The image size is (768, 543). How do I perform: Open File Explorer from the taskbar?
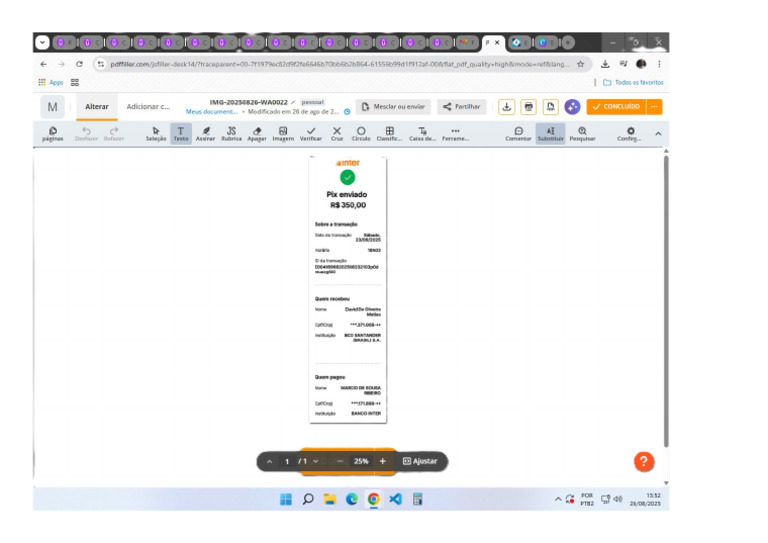pos(330,499)
